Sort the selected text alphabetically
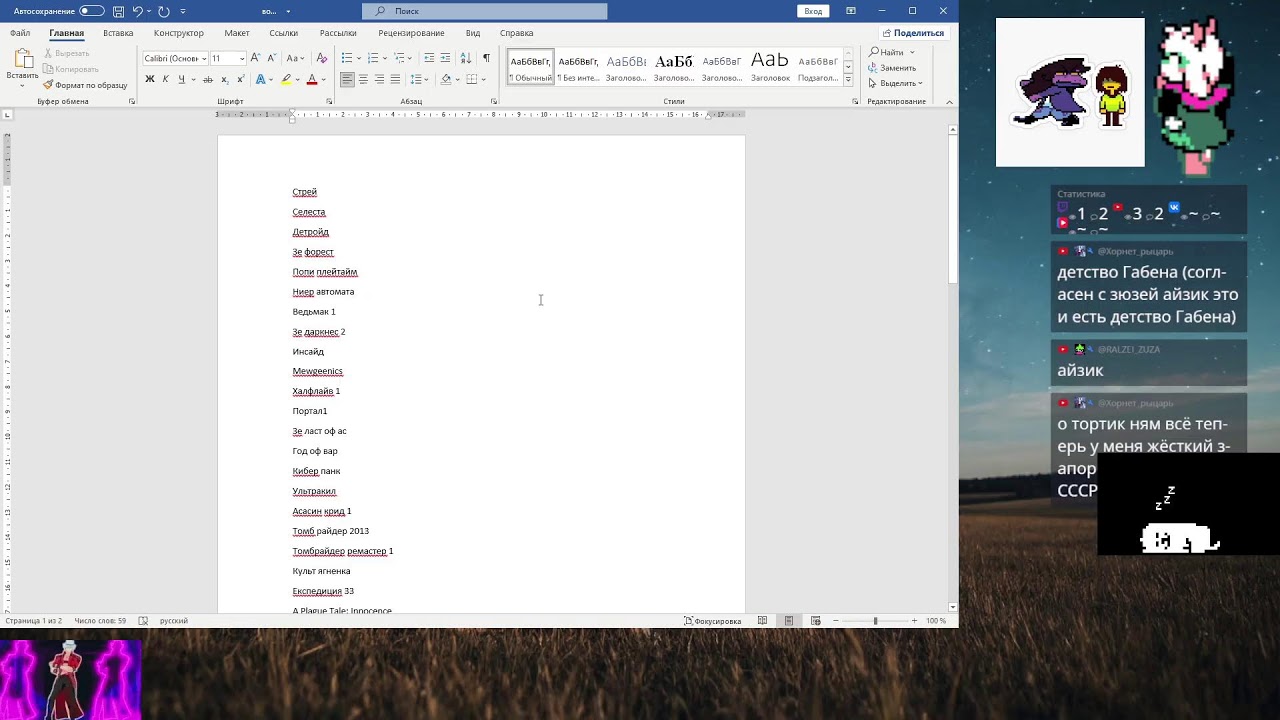Viewport: 1280px width, 720px height. click(466, 58)
